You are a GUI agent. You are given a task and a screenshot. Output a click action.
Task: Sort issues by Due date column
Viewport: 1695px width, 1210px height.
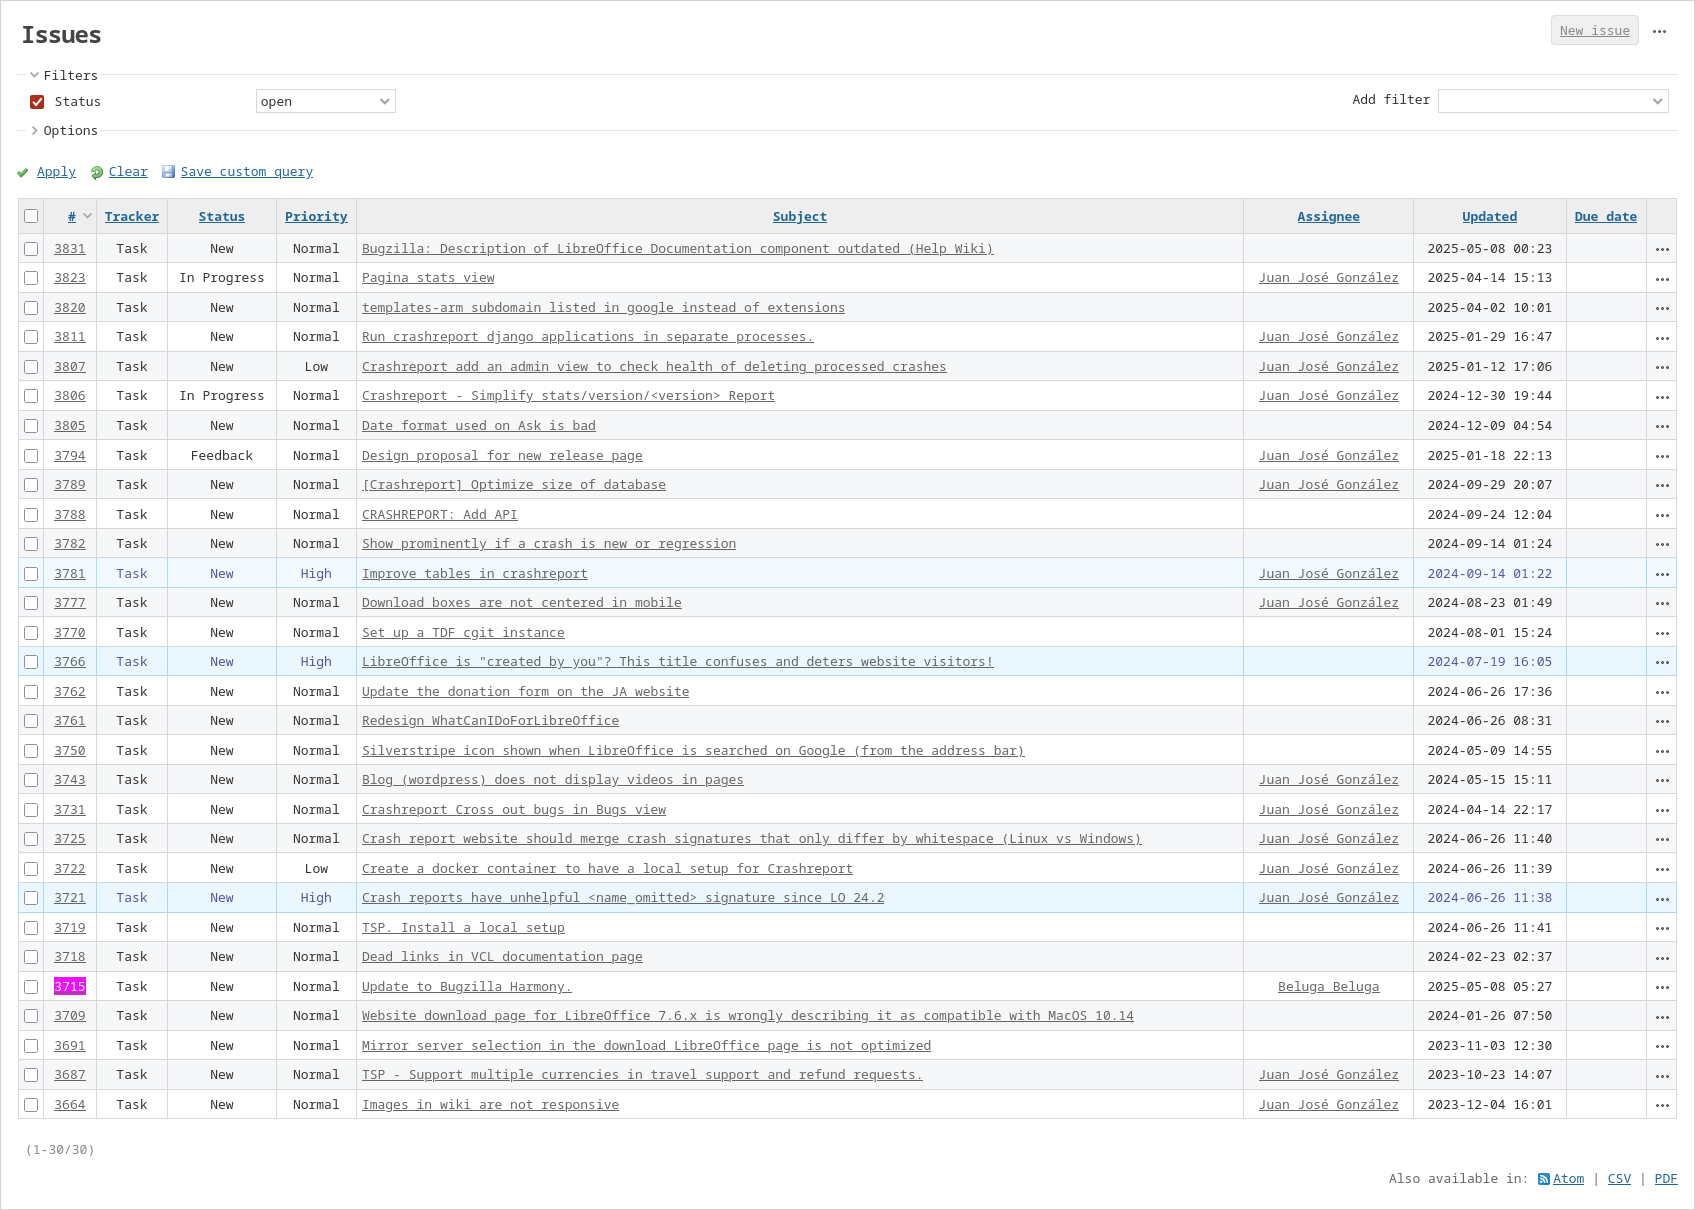(1606, 217)
